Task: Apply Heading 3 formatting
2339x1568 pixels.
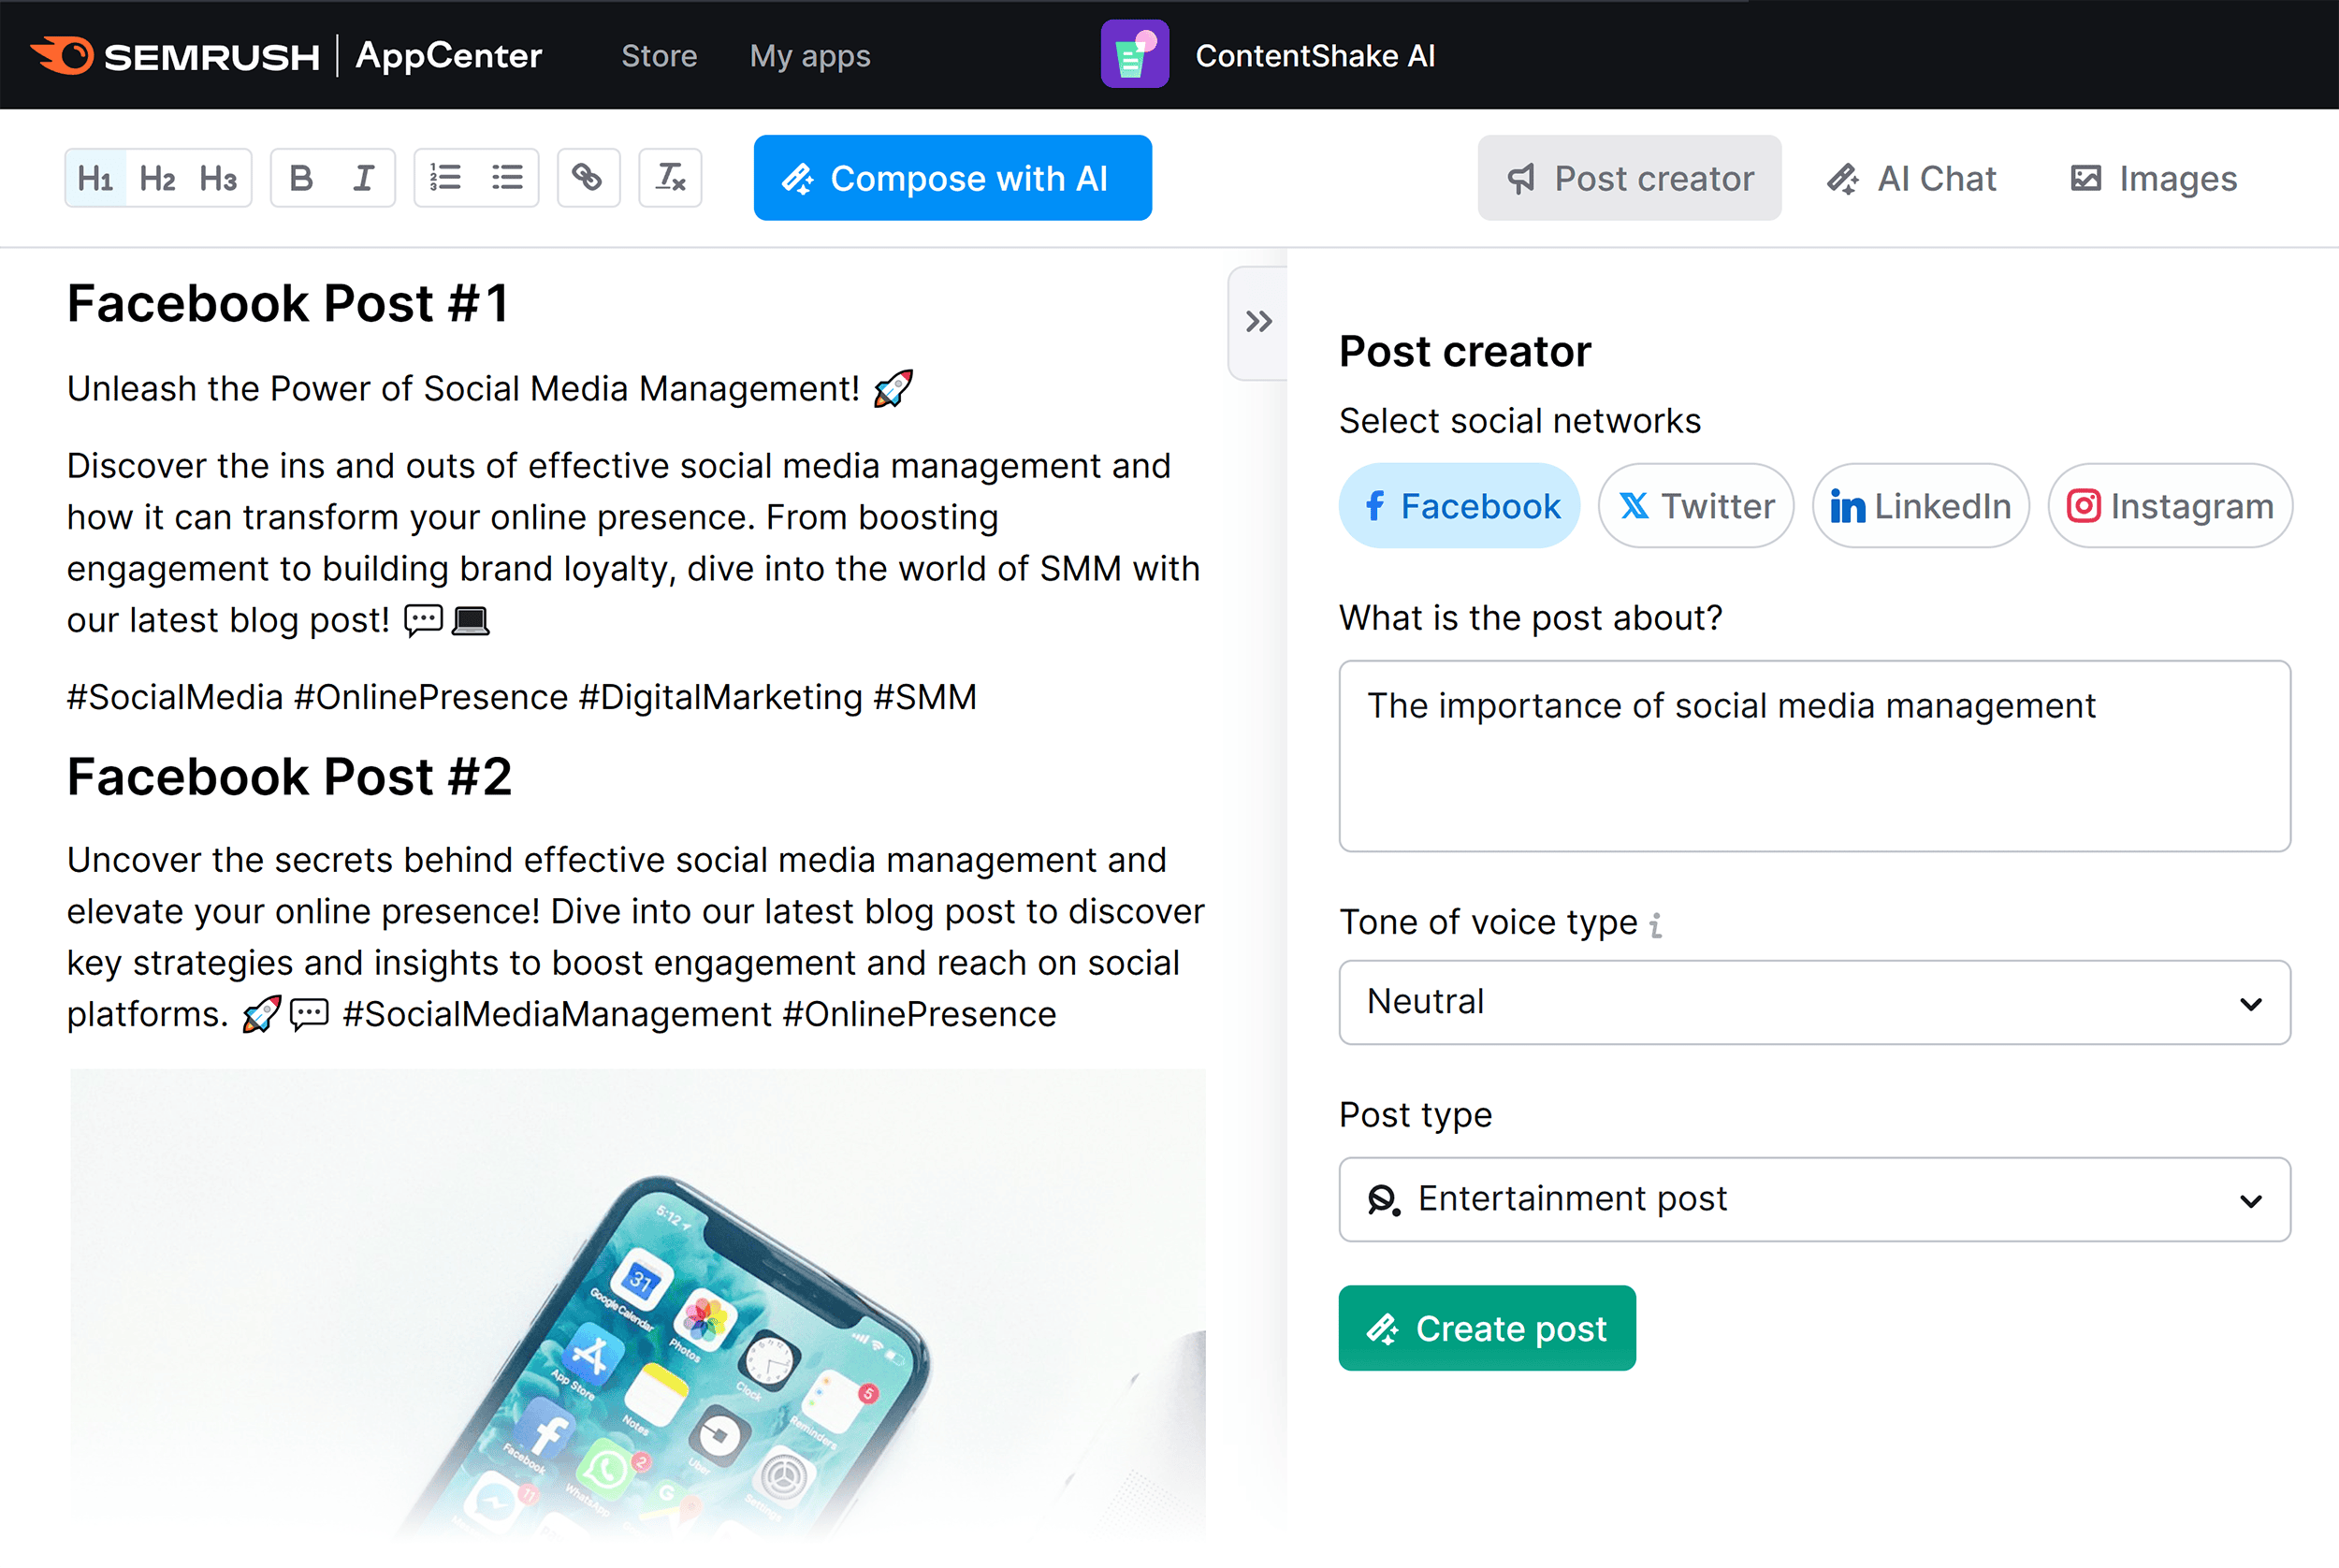Action: 218,179
